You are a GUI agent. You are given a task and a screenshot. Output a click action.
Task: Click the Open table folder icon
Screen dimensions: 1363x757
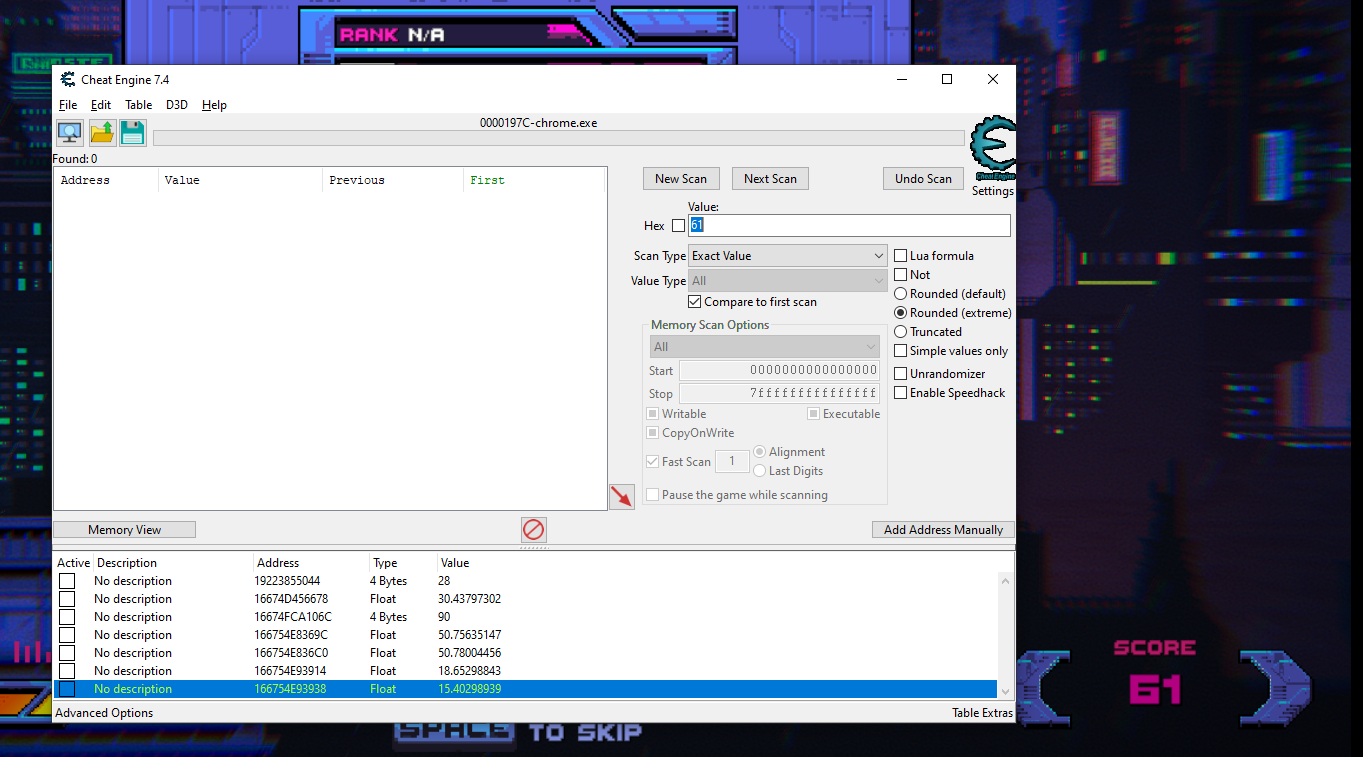102,132
